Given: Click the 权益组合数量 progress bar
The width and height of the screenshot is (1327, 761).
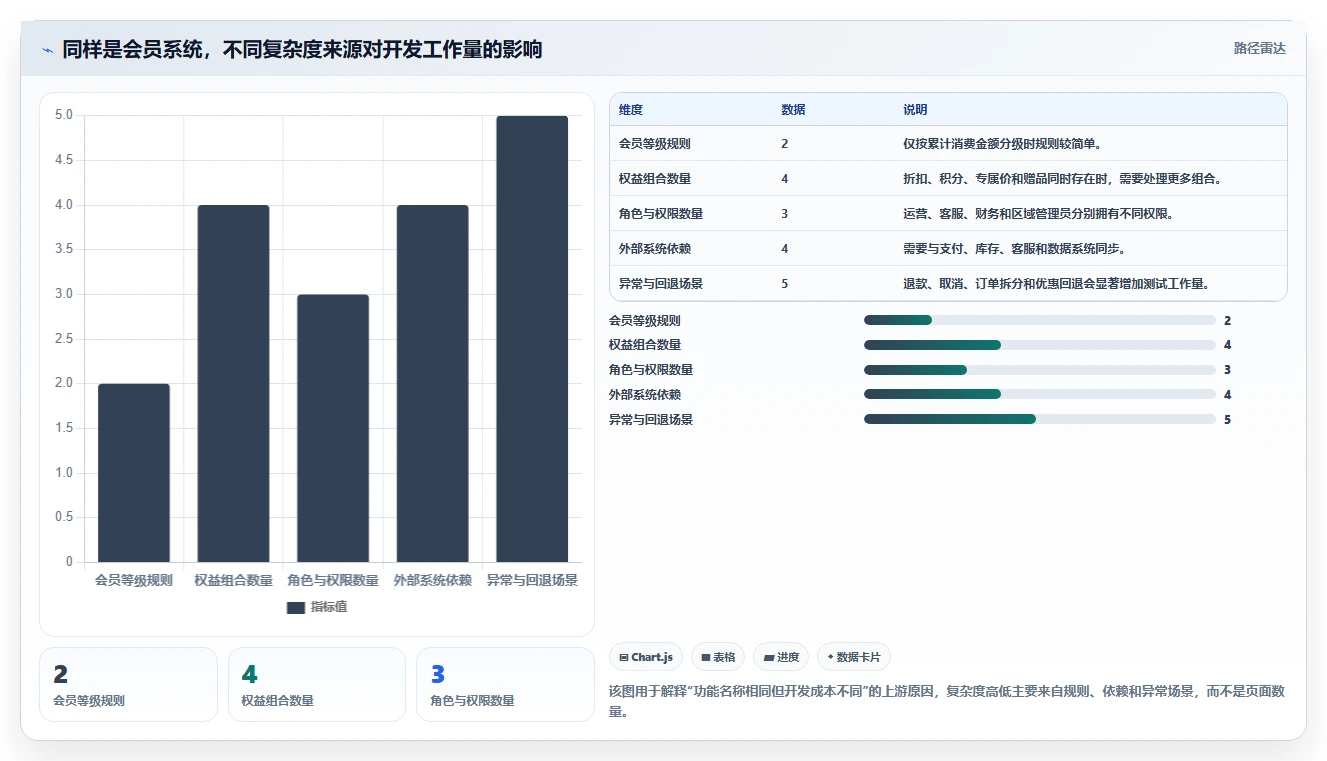Looking at the screenshot, I should [1040, 345].
